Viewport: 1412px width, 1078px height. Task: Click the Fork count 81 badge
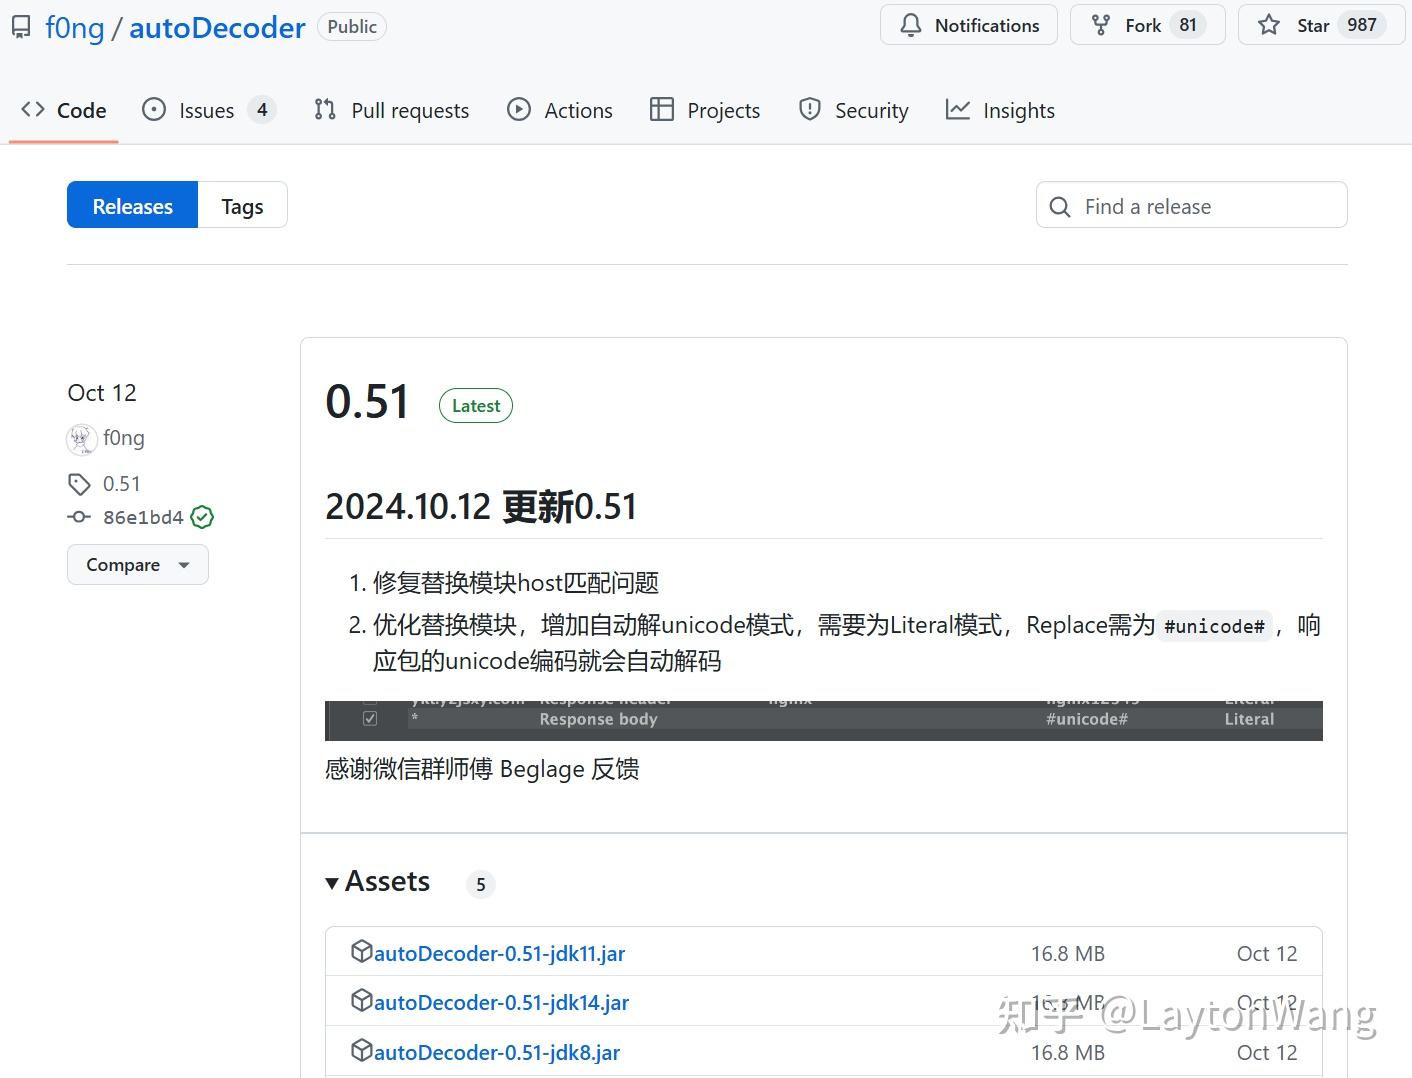tap(1191, 25)
